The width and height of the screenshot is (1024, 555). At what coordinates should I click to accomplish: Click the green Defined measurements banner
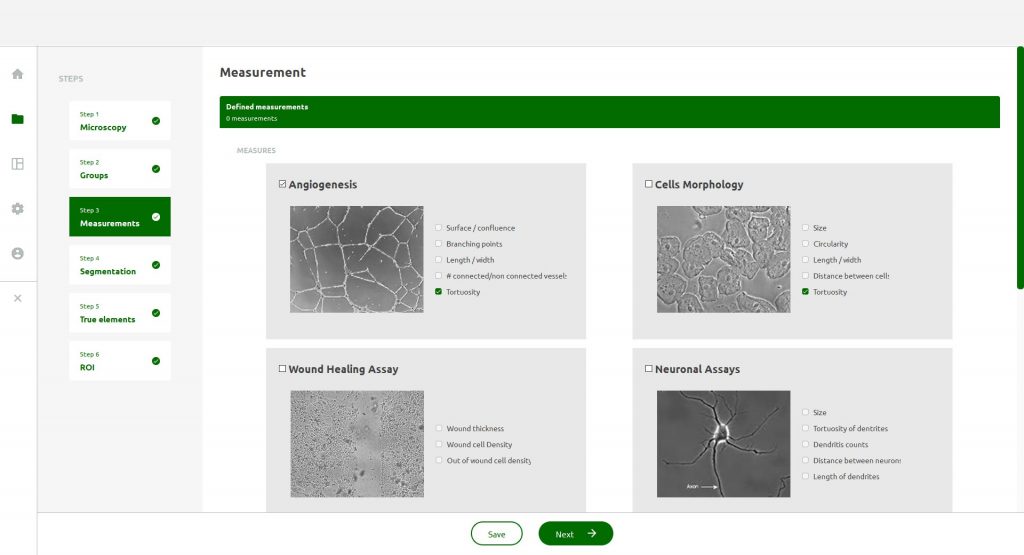point(609,112)
